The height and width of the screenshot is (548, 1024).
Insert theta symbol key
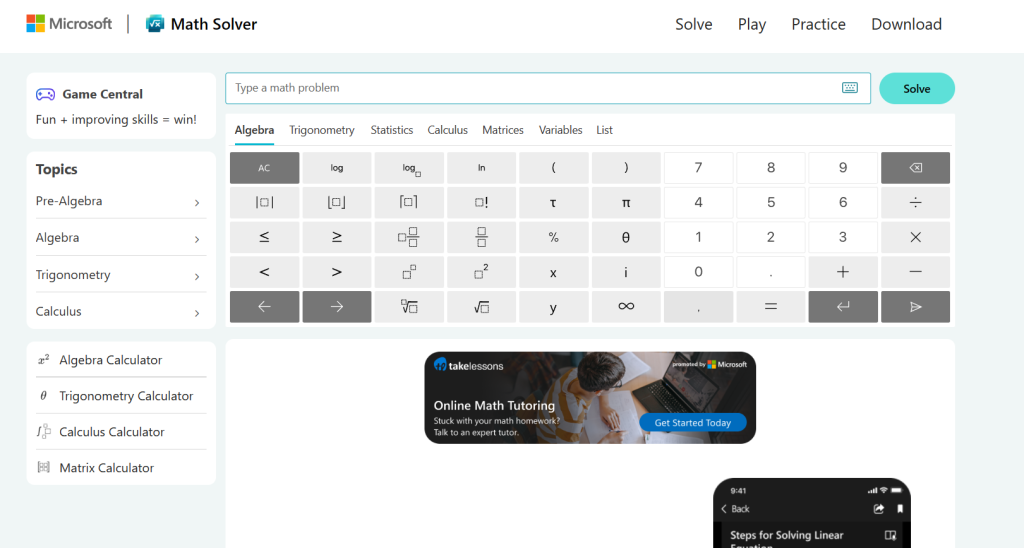click(626, 237)
